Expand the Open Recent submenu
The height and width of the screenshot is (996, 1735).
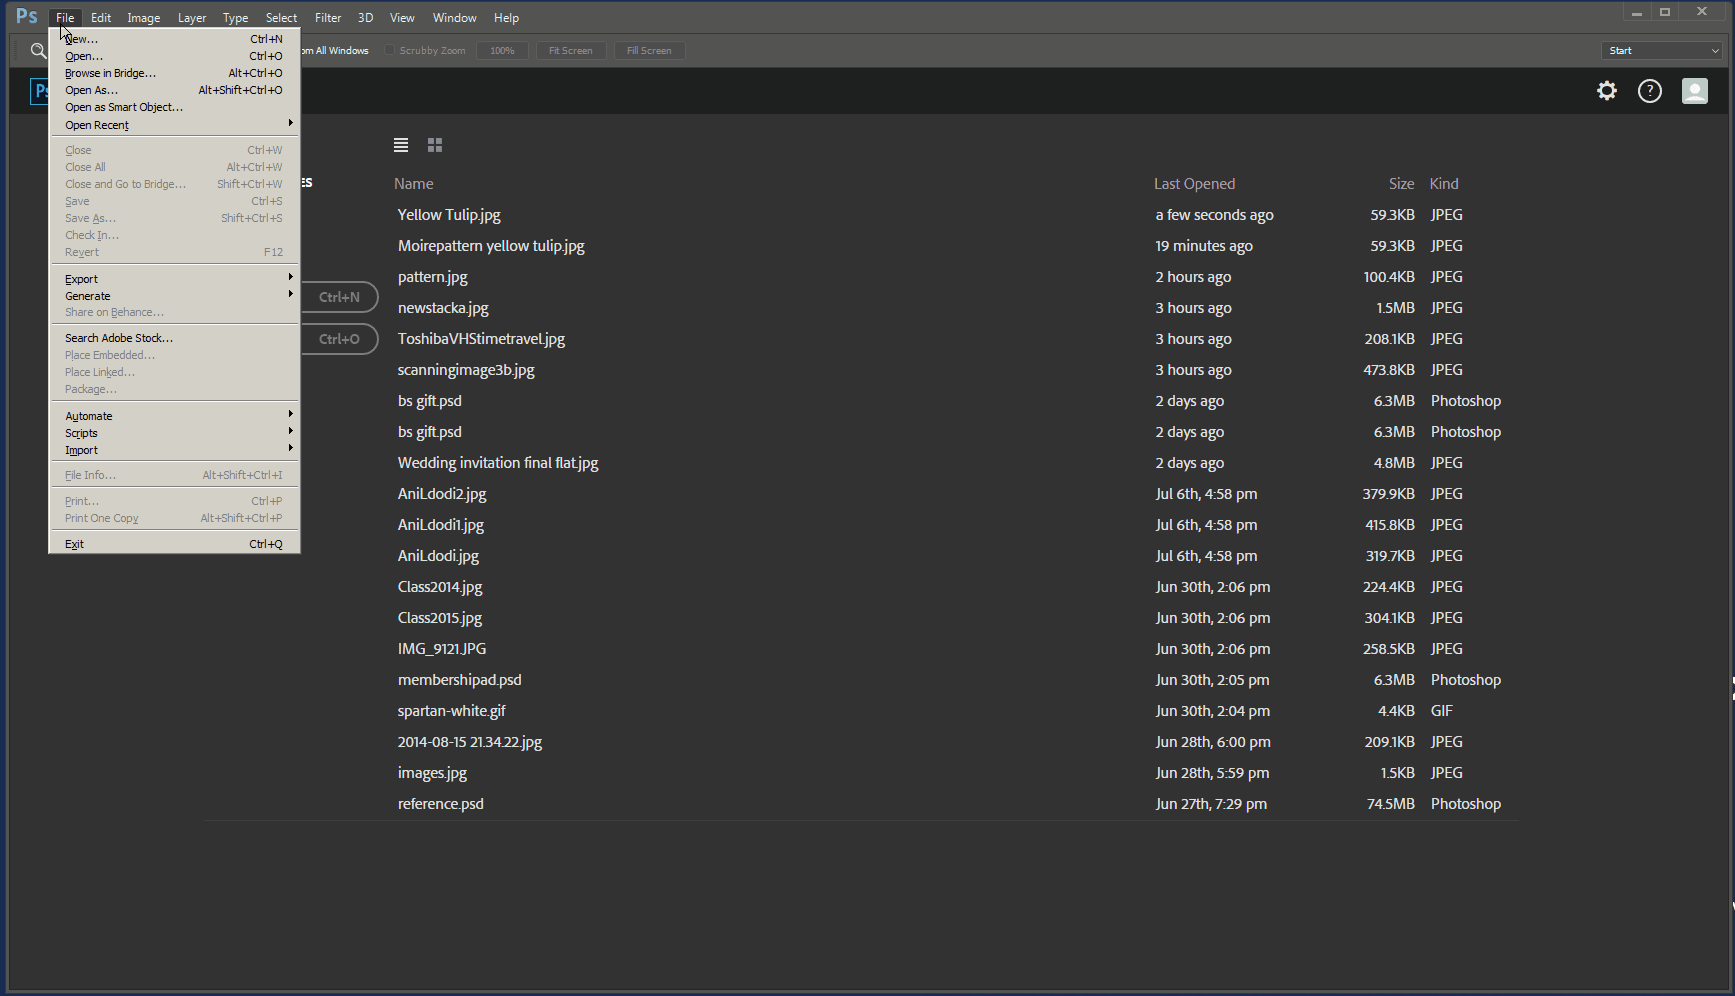coord(174,124)
